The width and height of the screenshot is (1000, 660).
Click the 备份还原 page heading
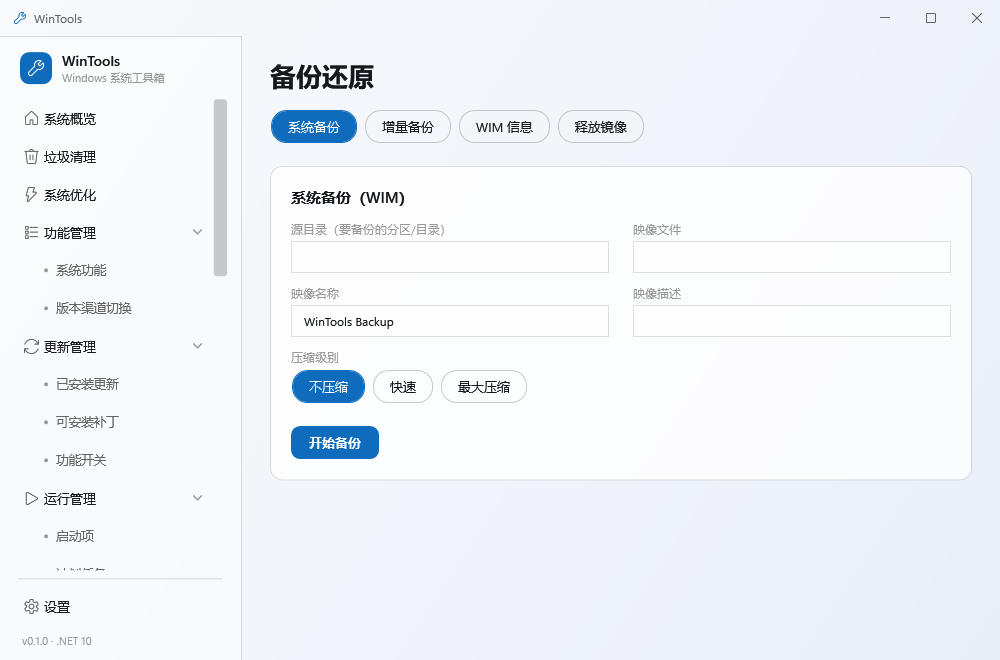pos(321,77)
